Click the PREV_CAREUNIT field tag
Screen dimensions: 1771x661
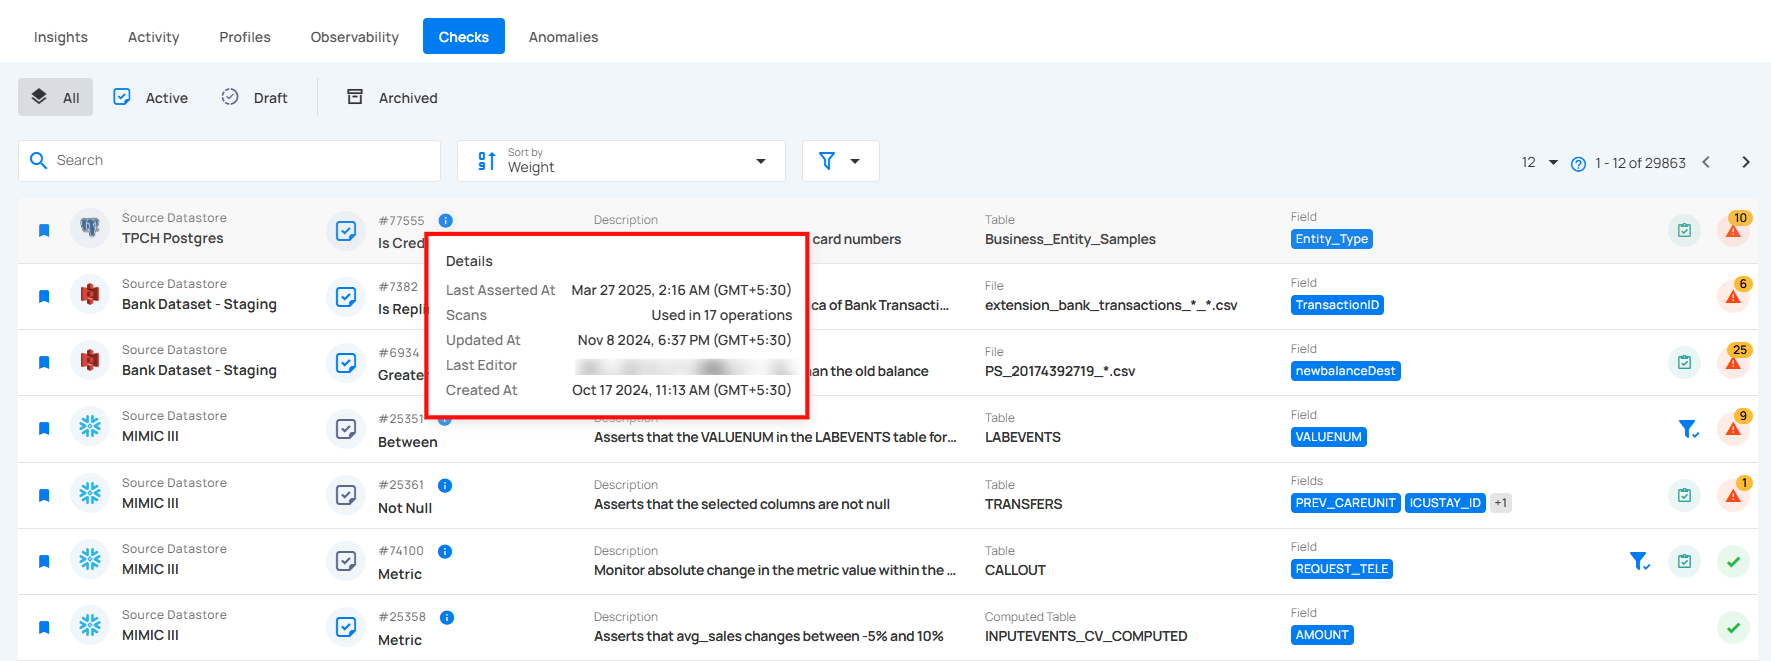click(1345, 503)
